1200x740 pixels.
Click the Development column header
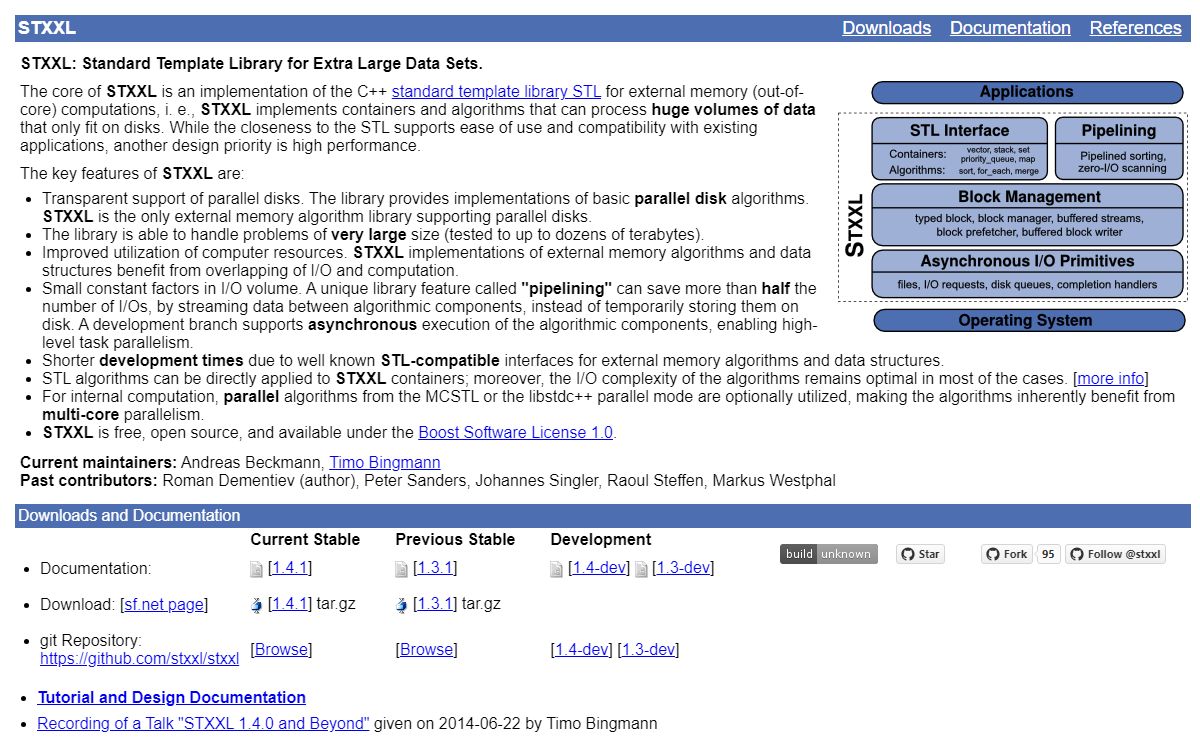601,539
